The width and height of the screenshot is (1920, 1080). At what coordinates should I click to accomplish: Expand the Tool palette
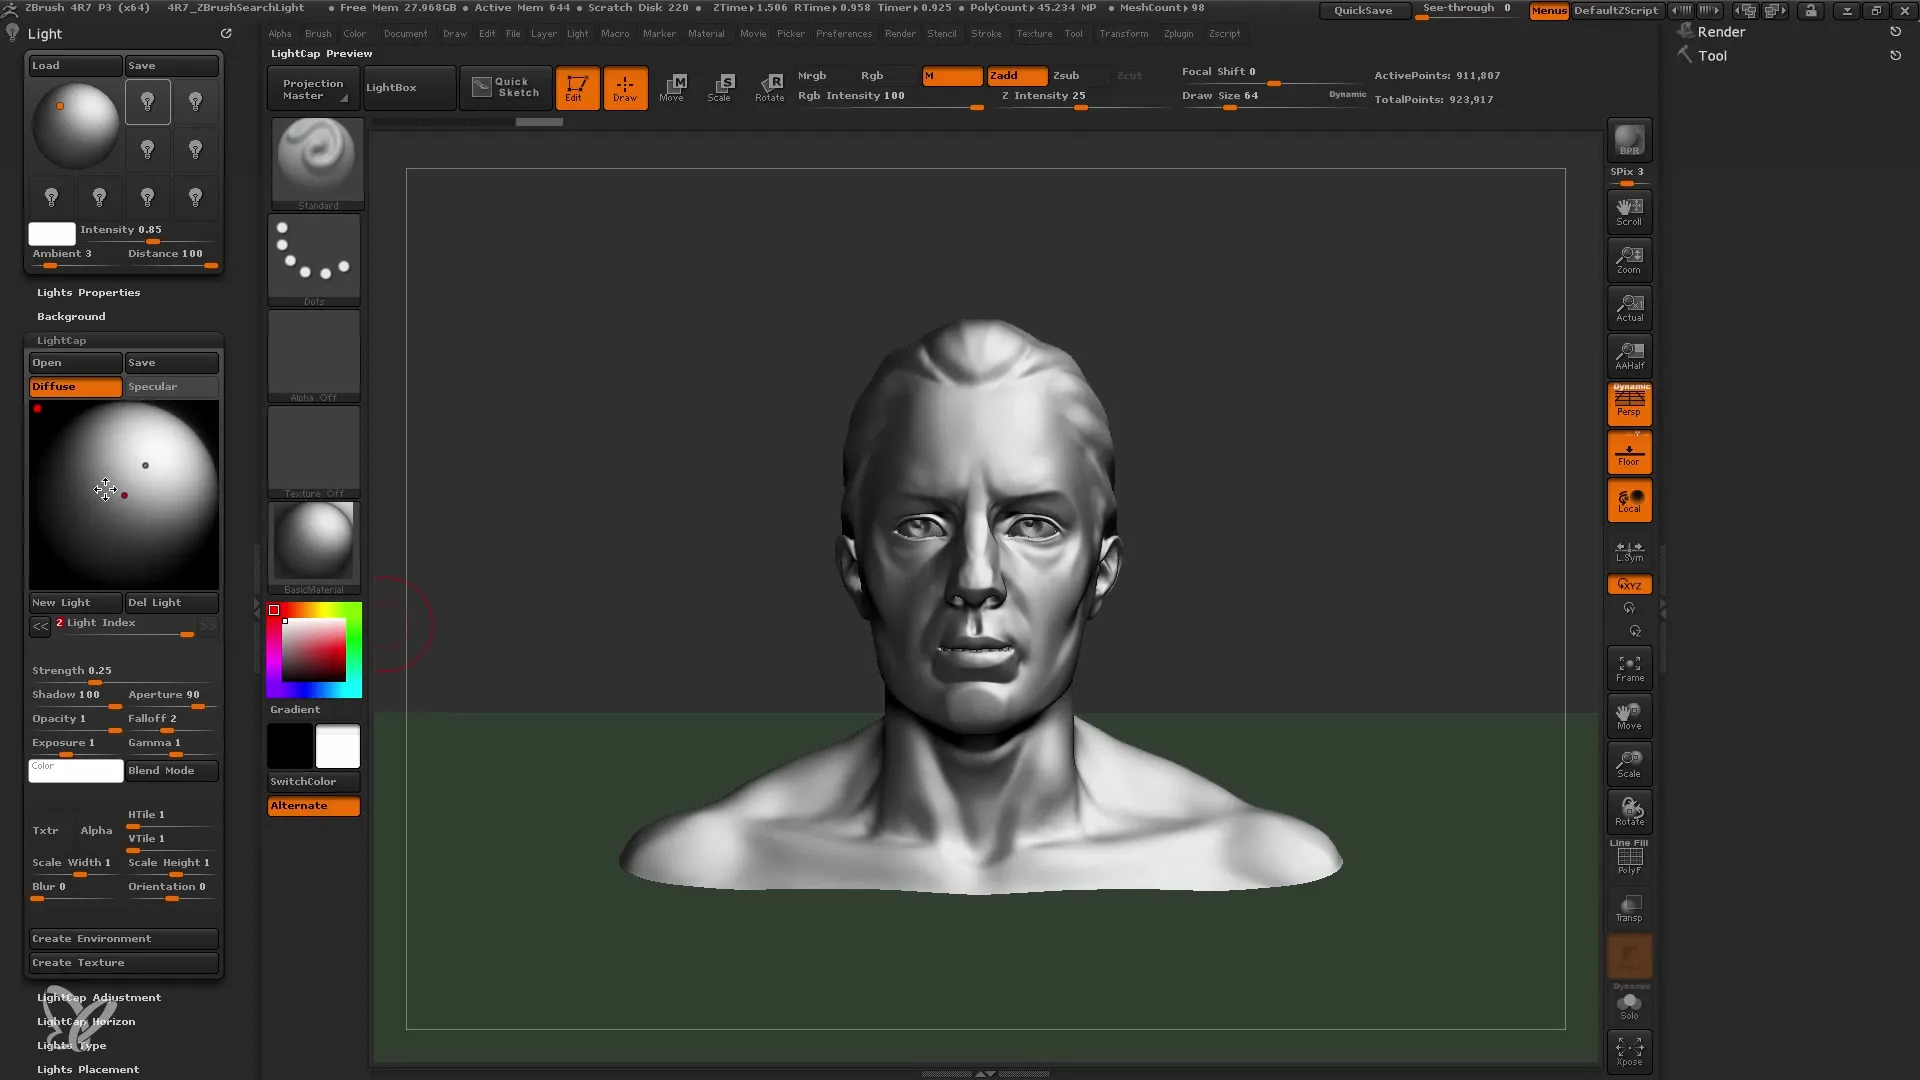click(1712, 56)
